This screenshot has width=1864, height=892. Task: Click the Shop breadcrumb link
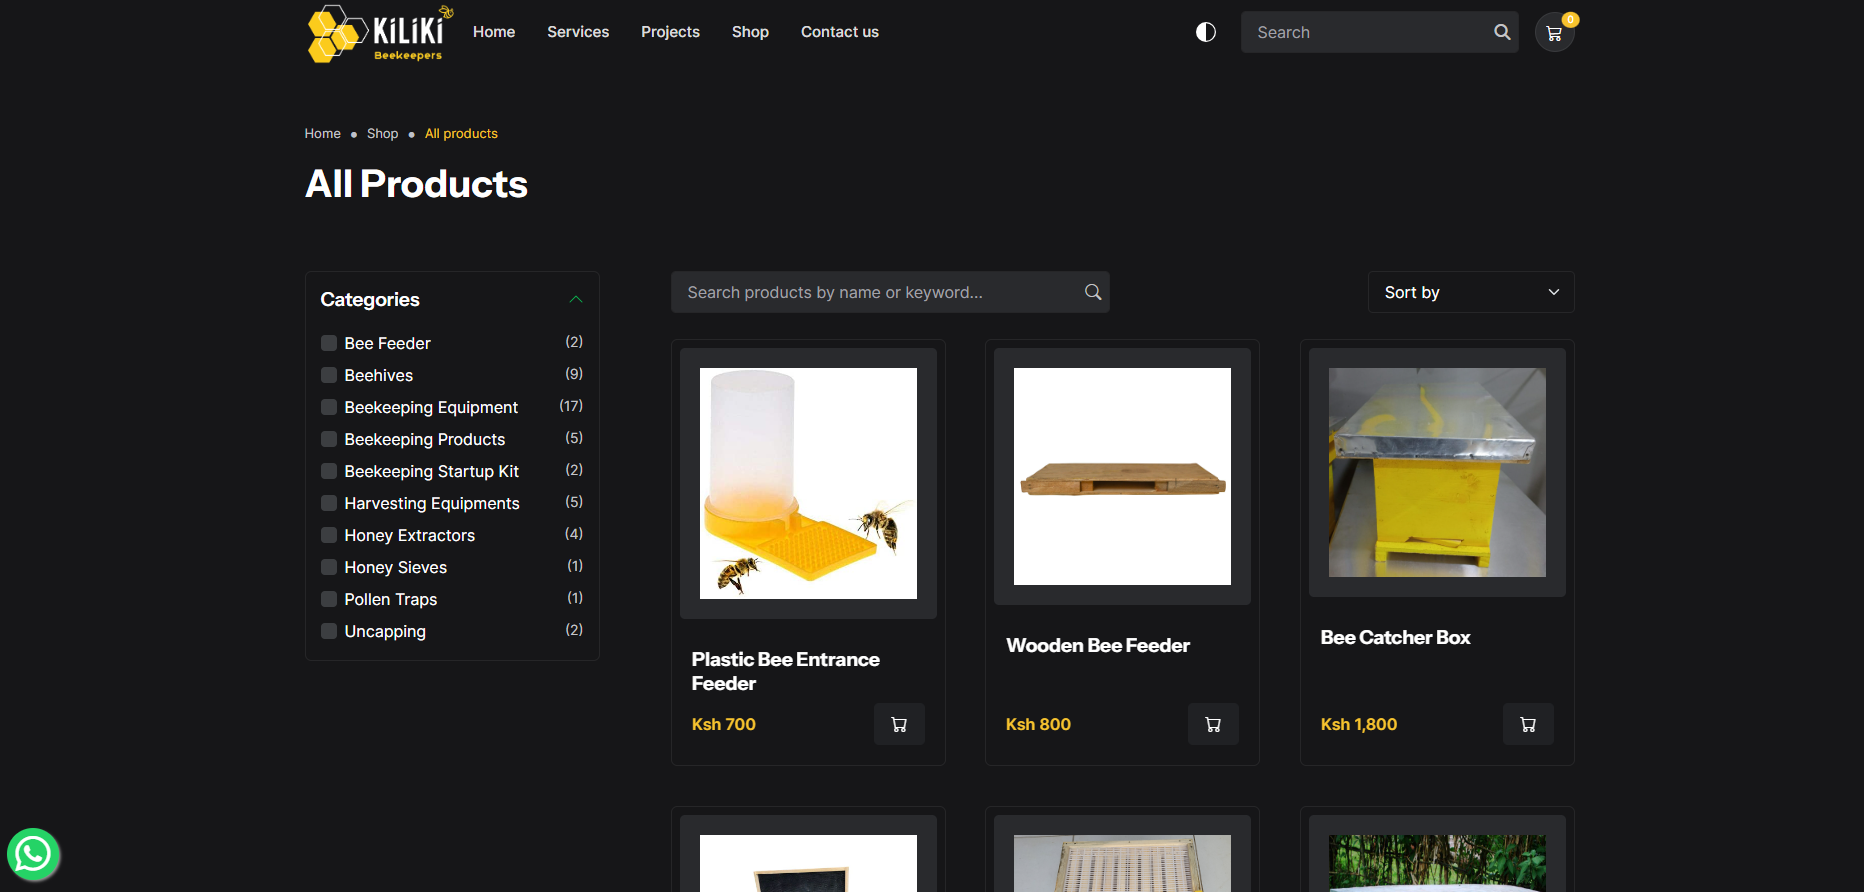(x=383, y=133)
